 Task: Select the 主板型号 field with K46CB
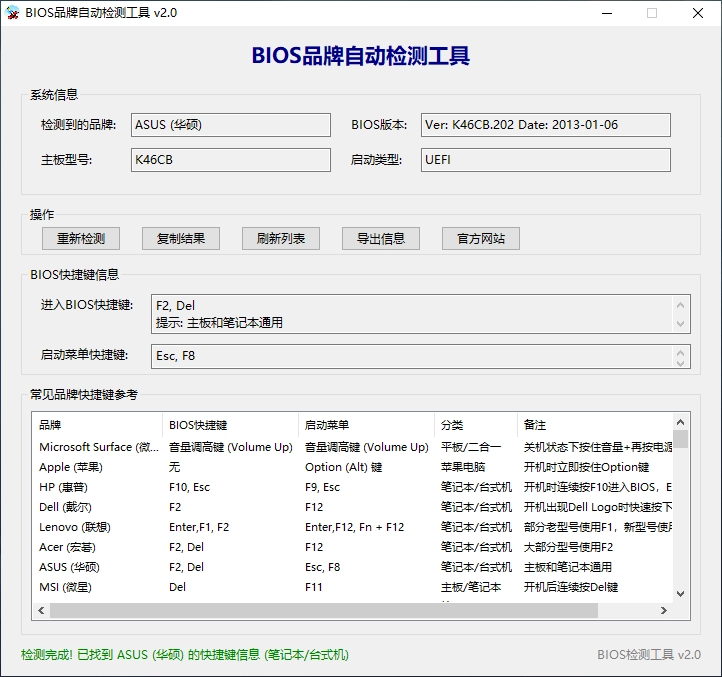click(x=231, y=160)
